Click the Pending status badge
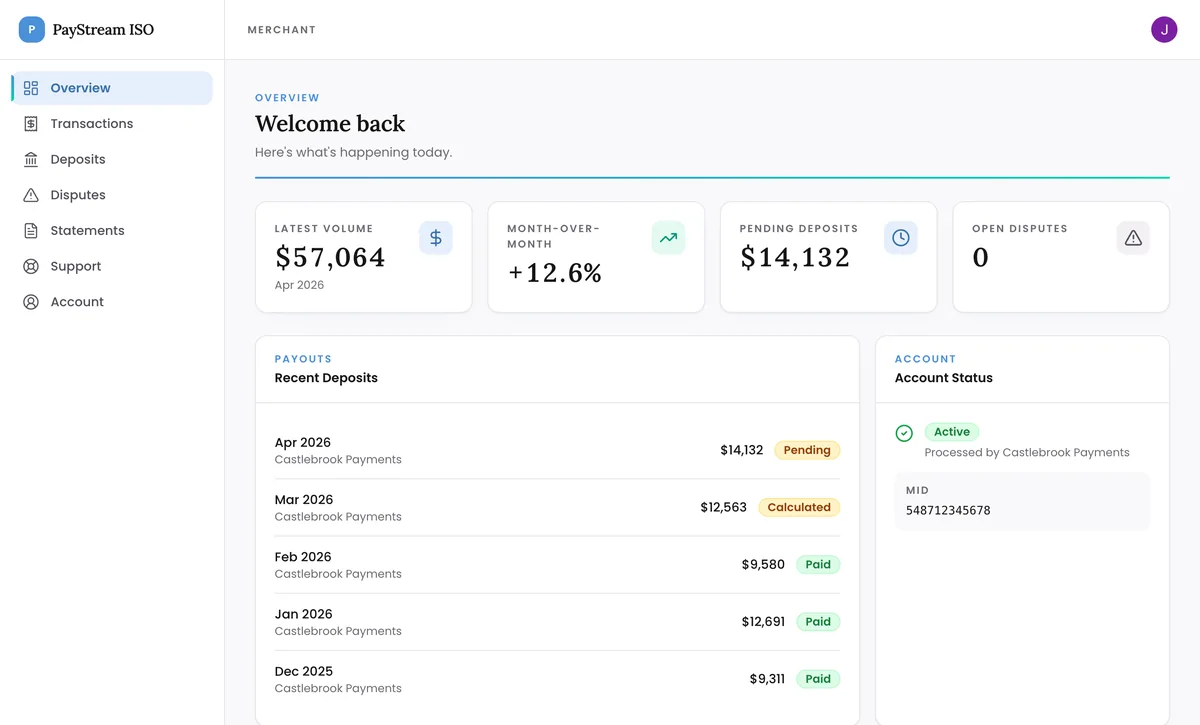Viewport: 1200px width, 725px height. pos(807,450)
